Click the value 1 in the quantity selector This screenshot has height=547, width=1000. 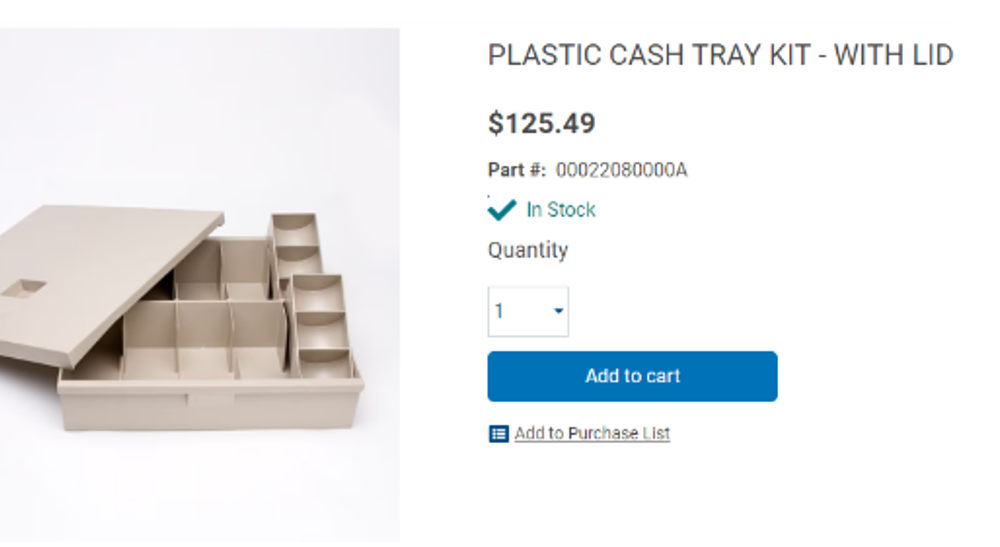pos(500,312)
